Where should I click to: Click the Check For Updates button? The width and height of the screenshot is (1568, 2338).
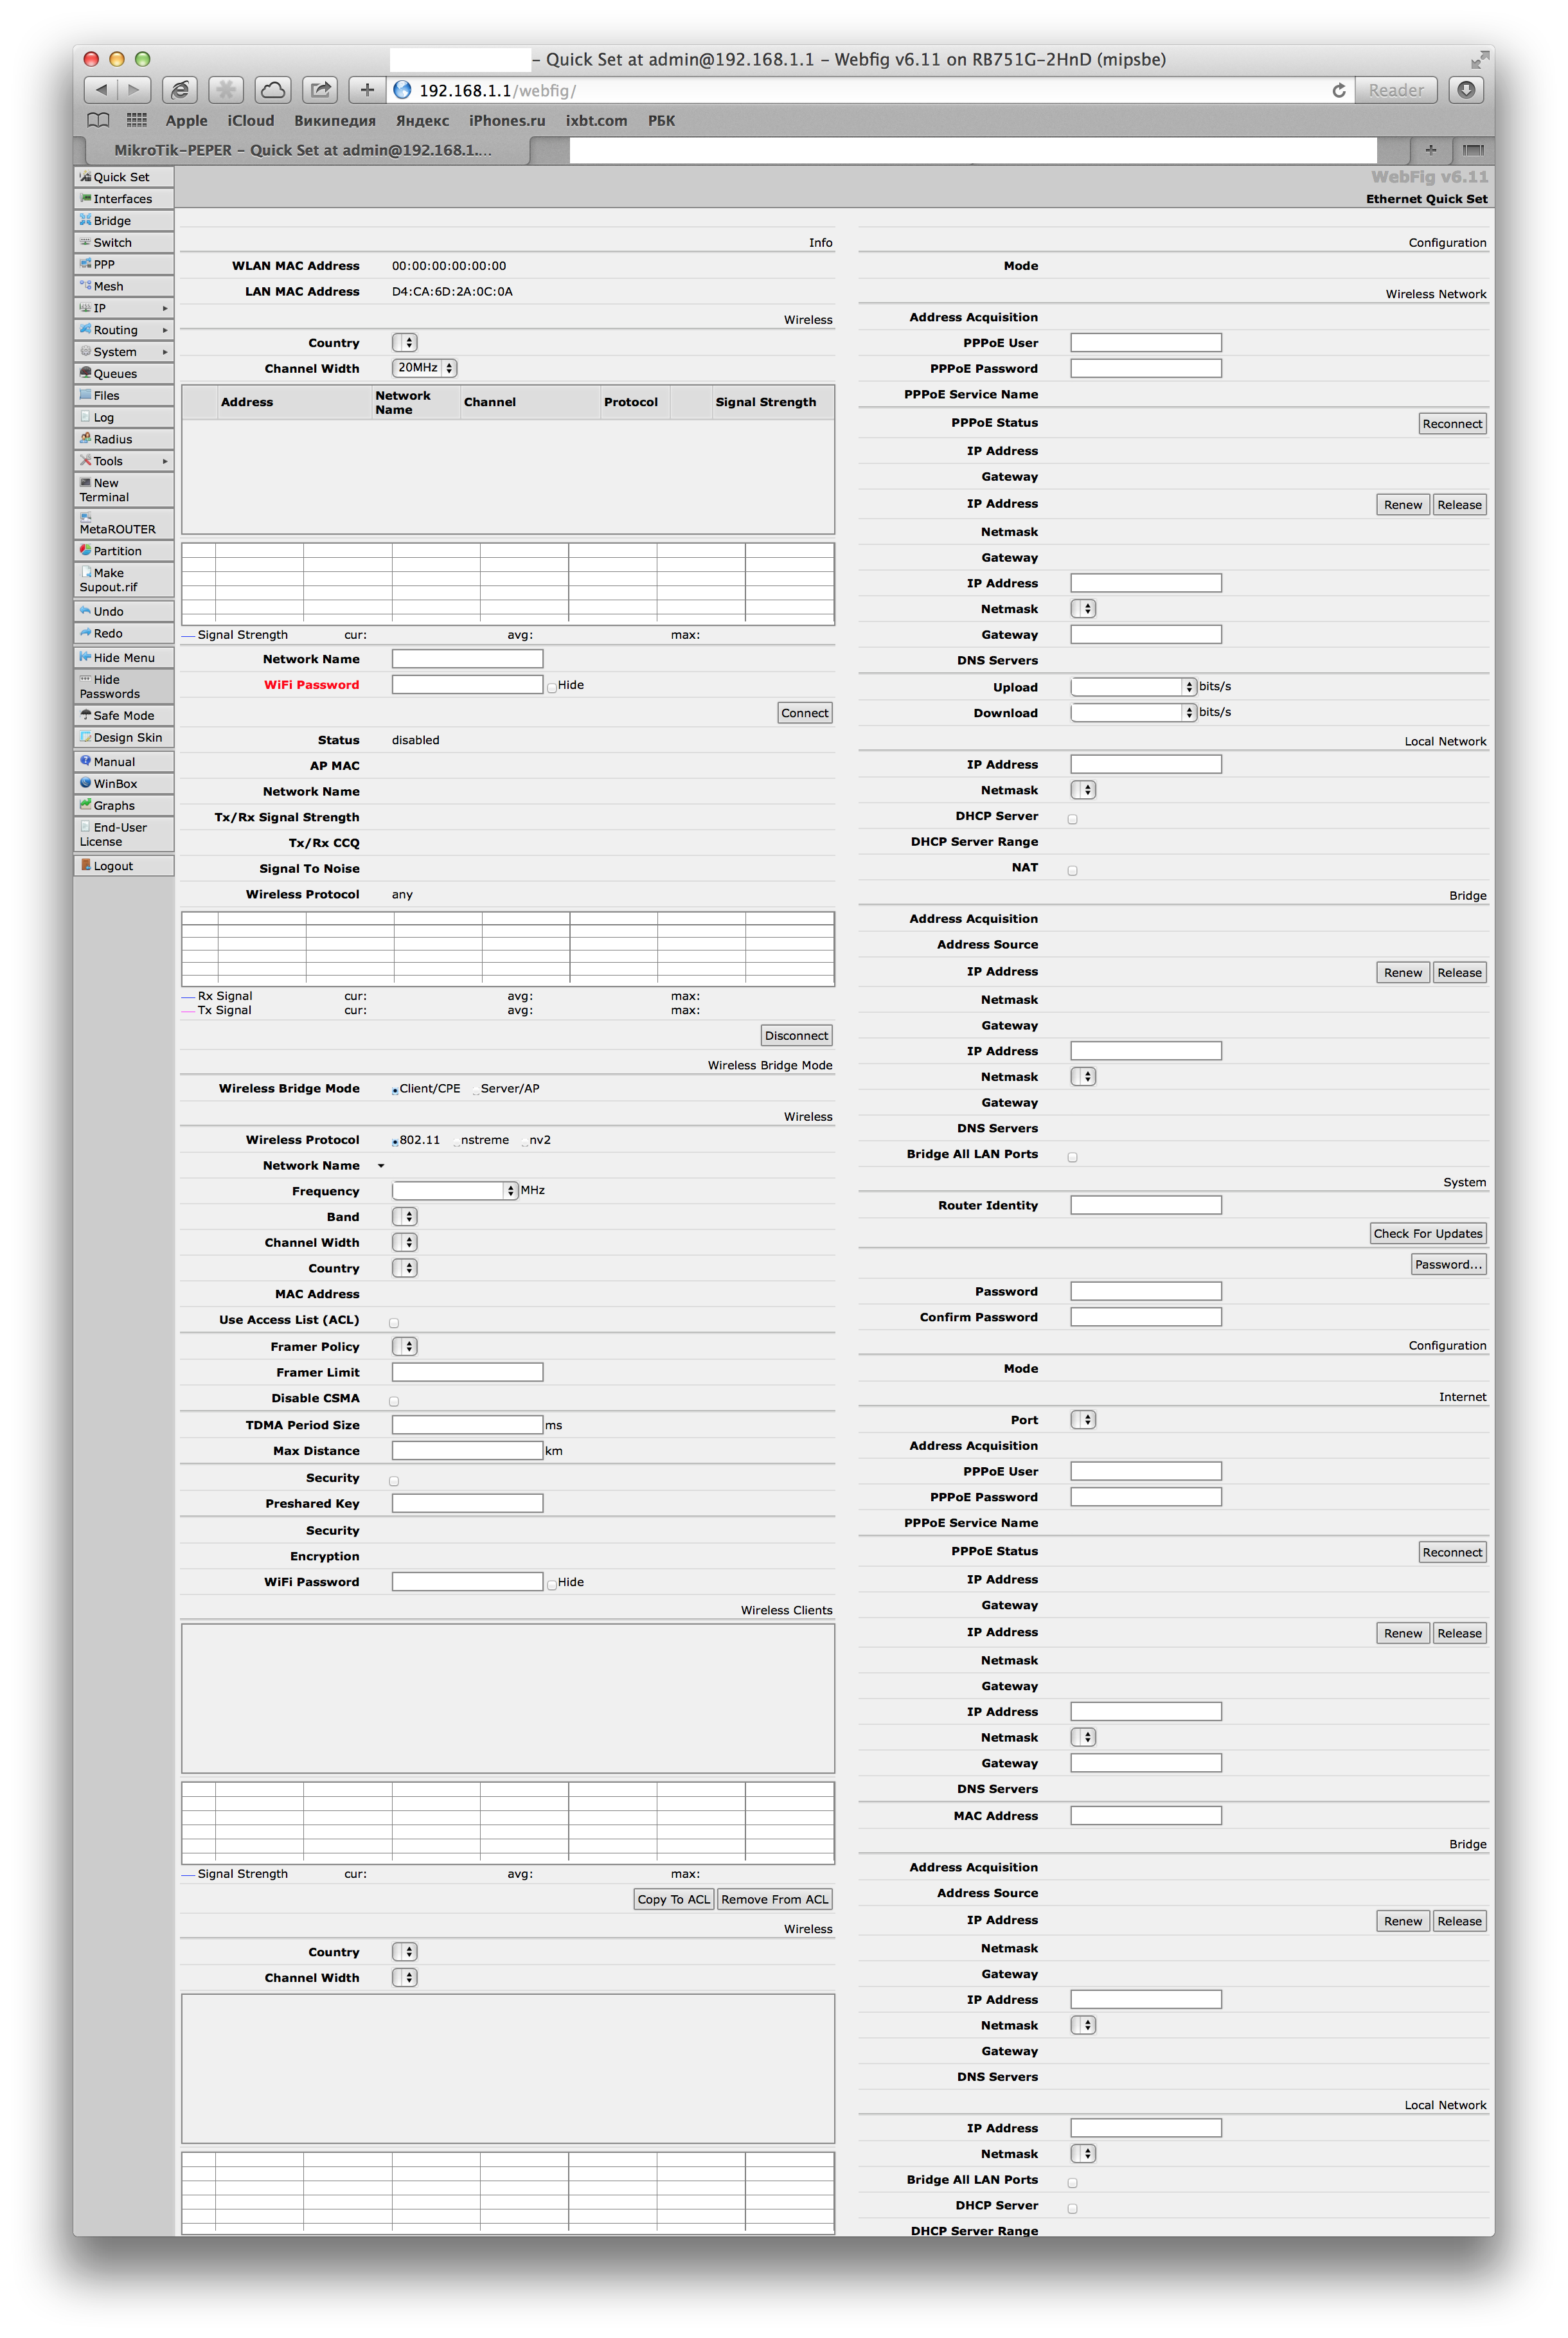[1427, 1233]
